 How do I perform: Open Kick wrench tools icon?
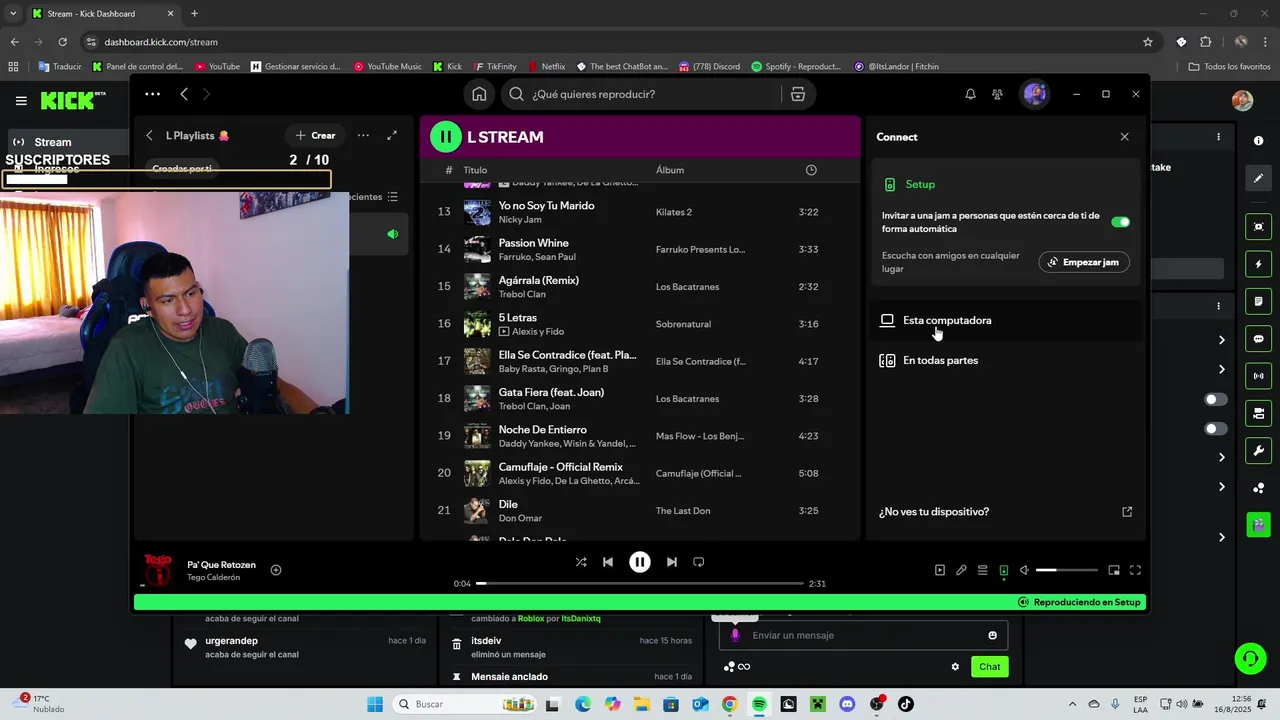point(1258,451)
